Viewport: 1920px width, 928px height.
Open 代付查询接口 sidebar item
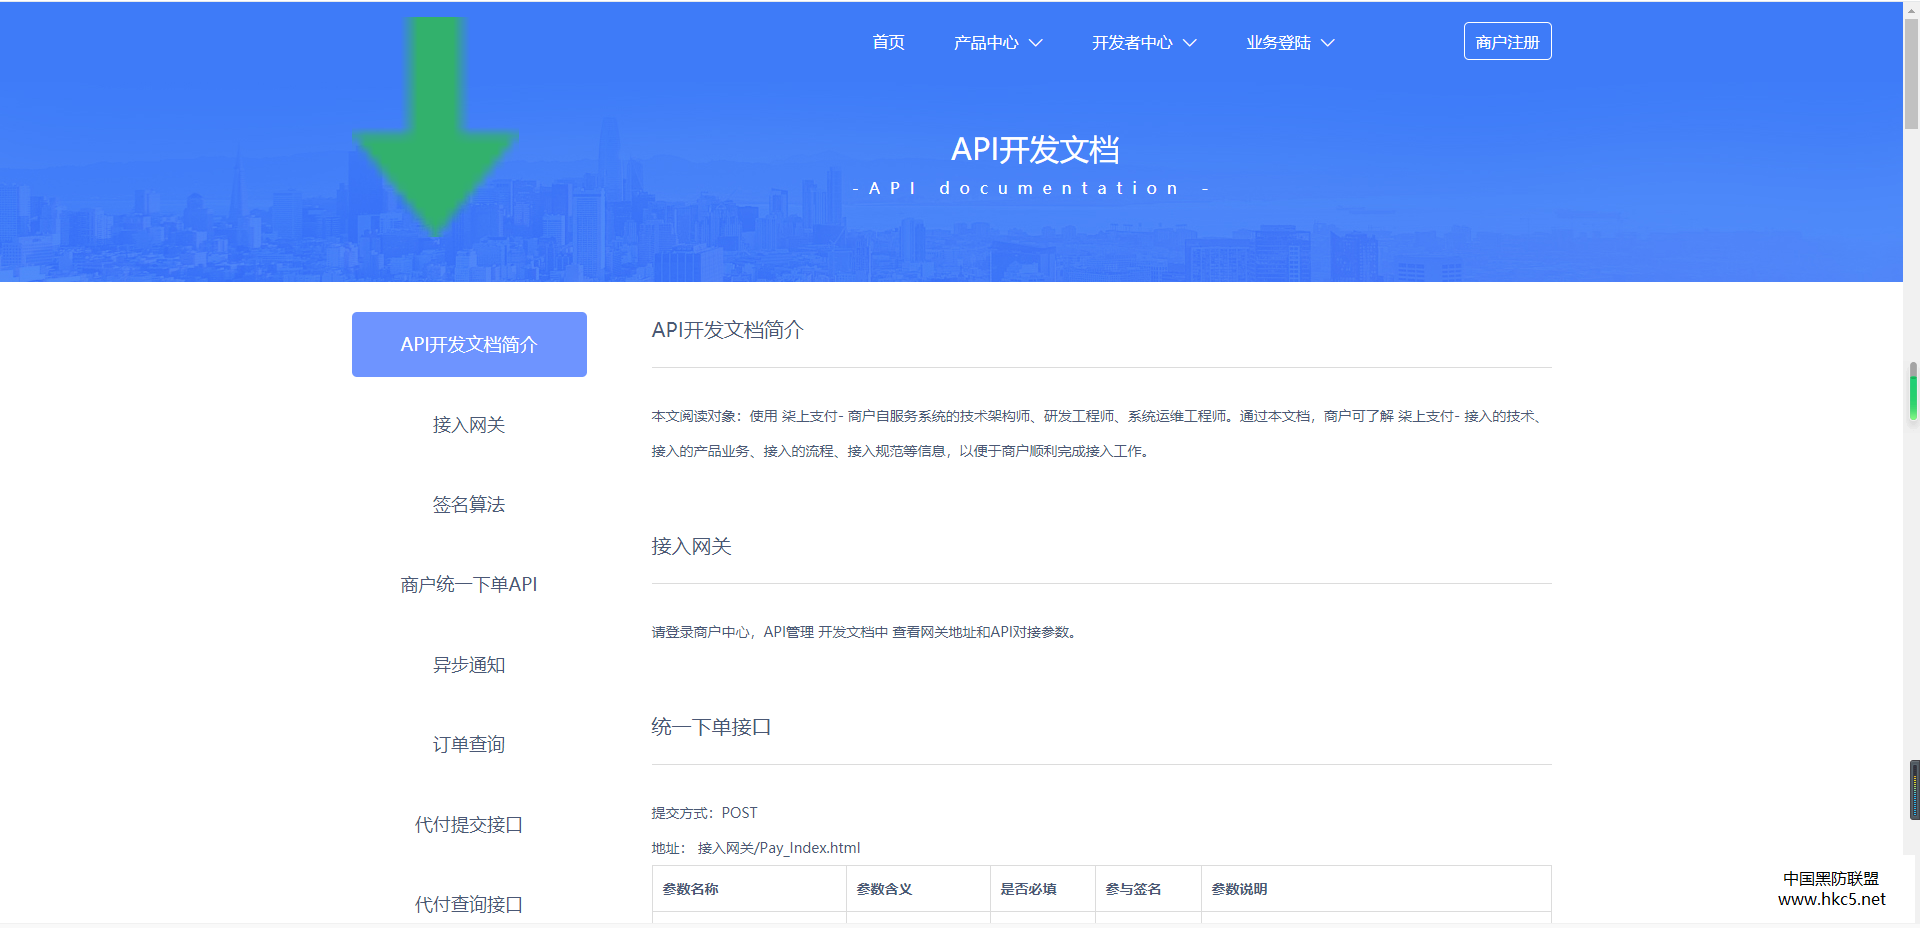pyautogui.click(x=469, y=905)
